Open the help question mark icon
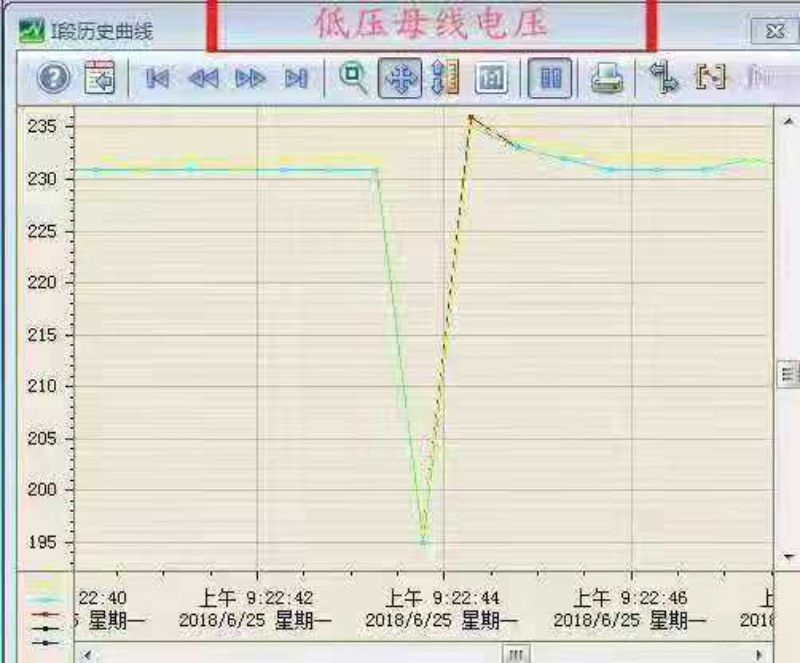 click(54, 78)
